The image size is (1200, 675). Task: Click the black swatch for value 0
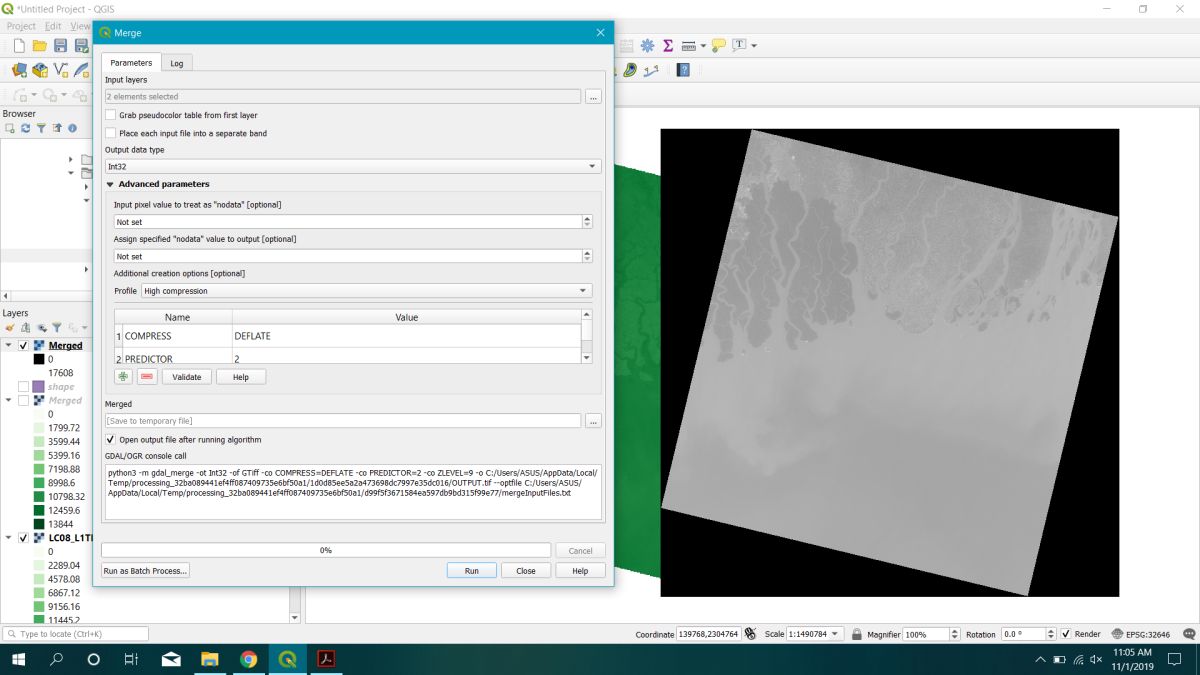(x=38, y=359)
